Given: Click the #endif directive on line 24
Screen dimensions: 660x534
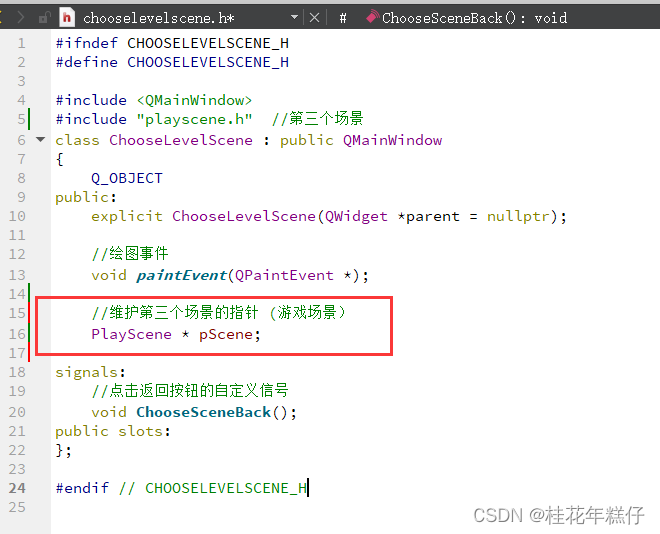Looking at the screenshot, I should click(x=82, y=488).
